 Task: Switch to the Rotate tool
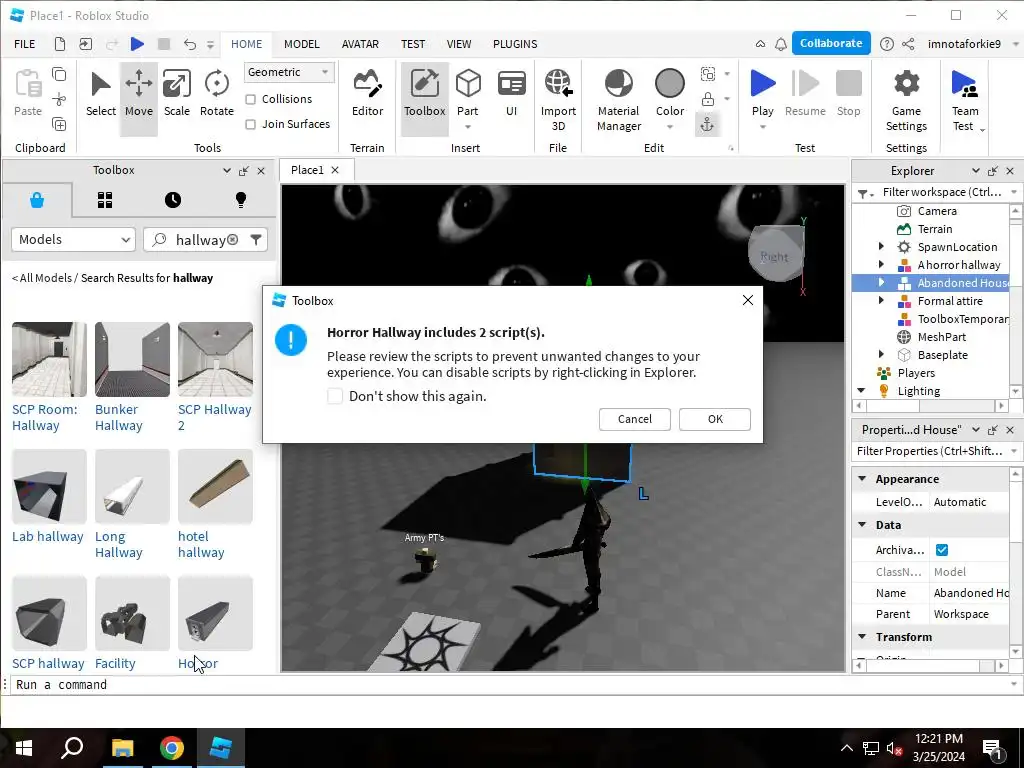217,95
